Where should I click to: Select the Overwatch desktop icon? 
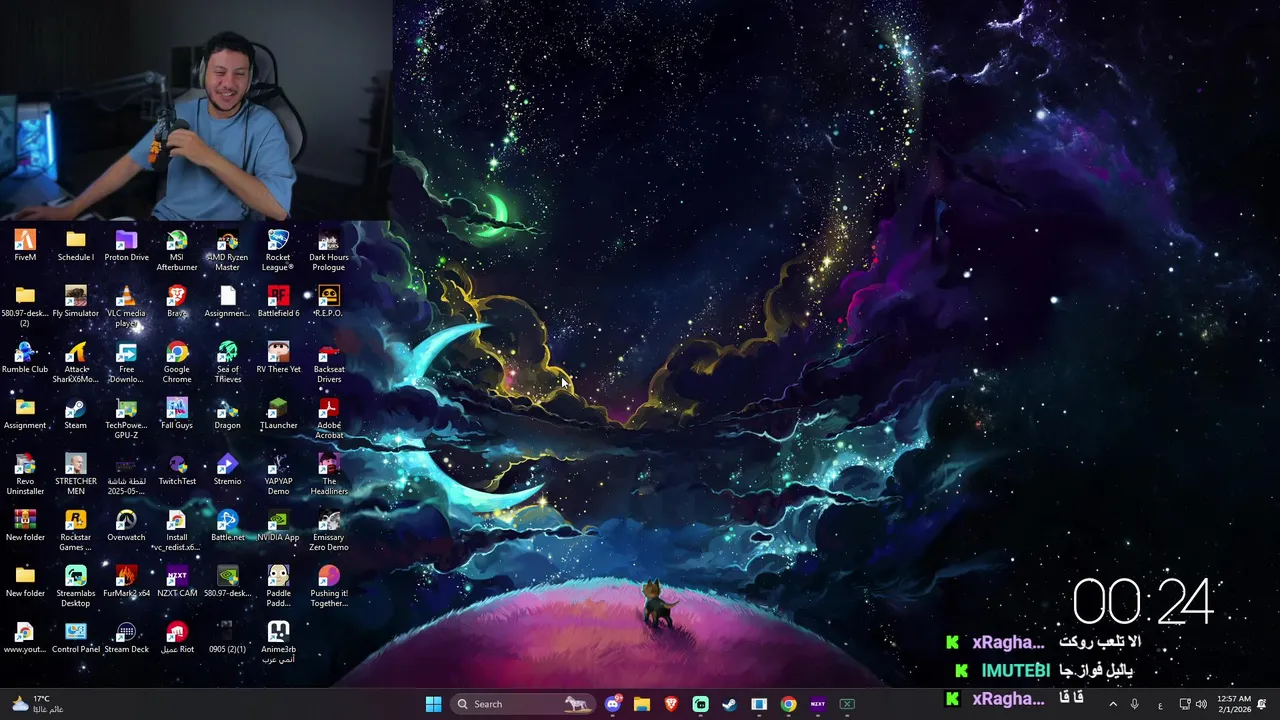pyautogui.click(x=126, y=526)
